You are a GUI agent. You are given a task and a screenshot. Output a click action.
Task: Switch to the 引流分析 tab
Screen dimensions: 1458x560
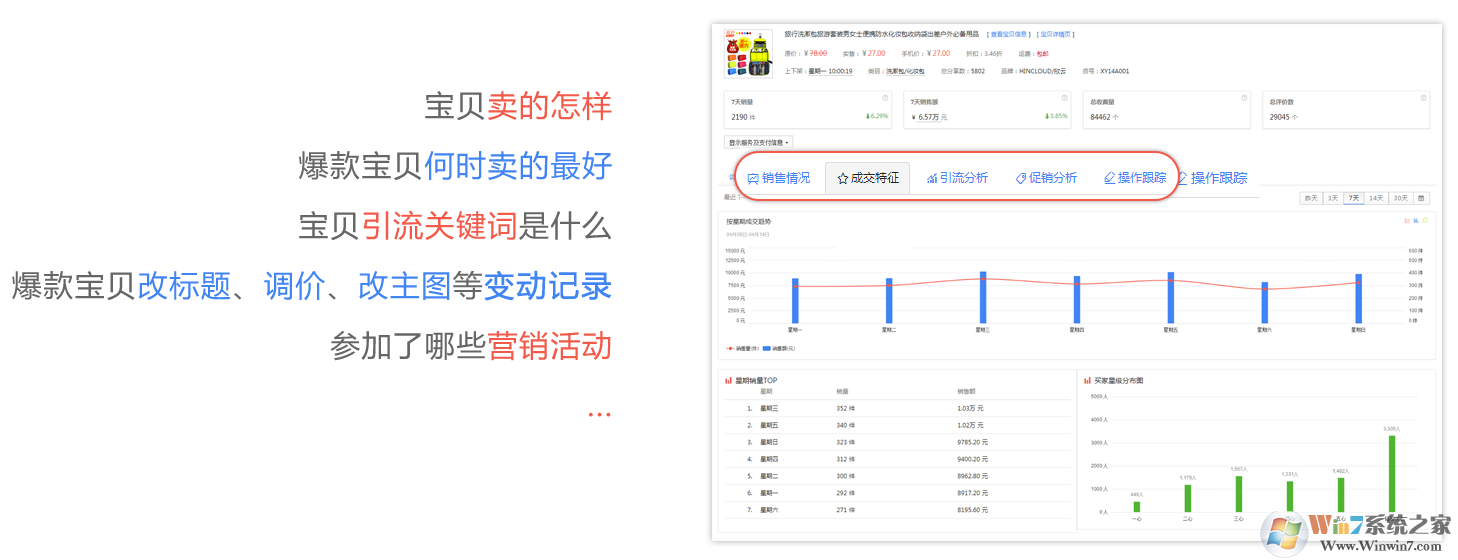[x=957, y=178]
